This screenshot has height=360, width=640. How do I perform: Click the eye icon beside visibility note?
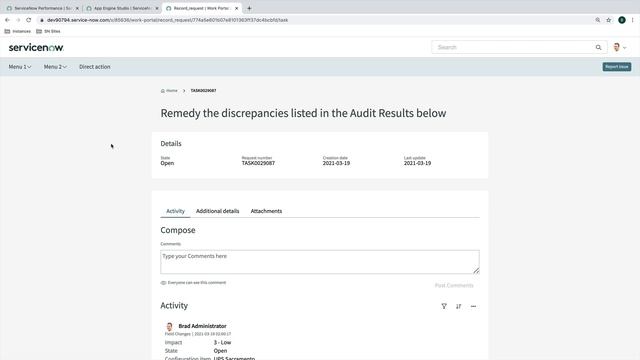click(163, 282)
